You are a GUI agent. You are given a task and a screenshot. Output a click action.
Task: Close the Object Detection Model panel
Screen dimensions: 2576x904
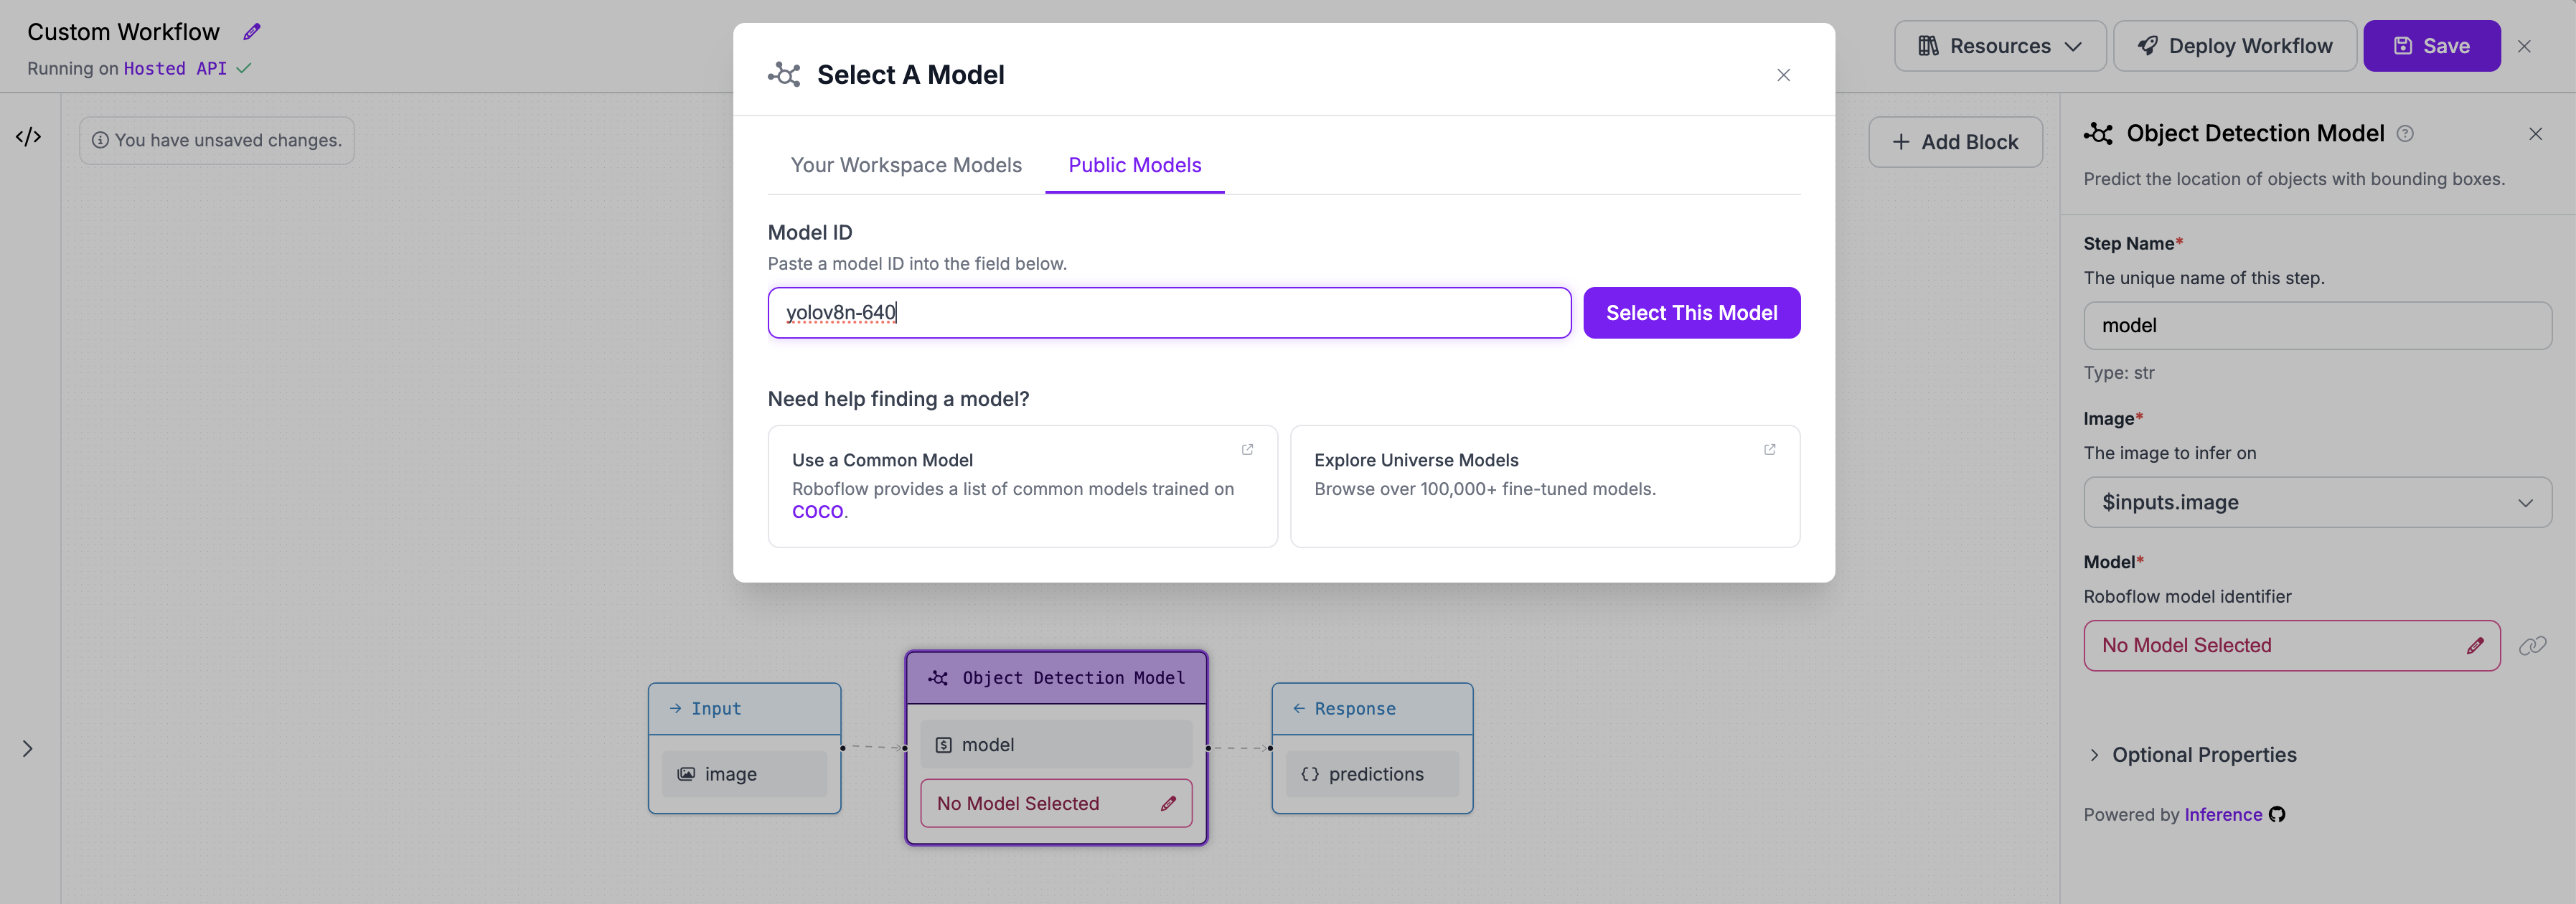click(2535, 134)
